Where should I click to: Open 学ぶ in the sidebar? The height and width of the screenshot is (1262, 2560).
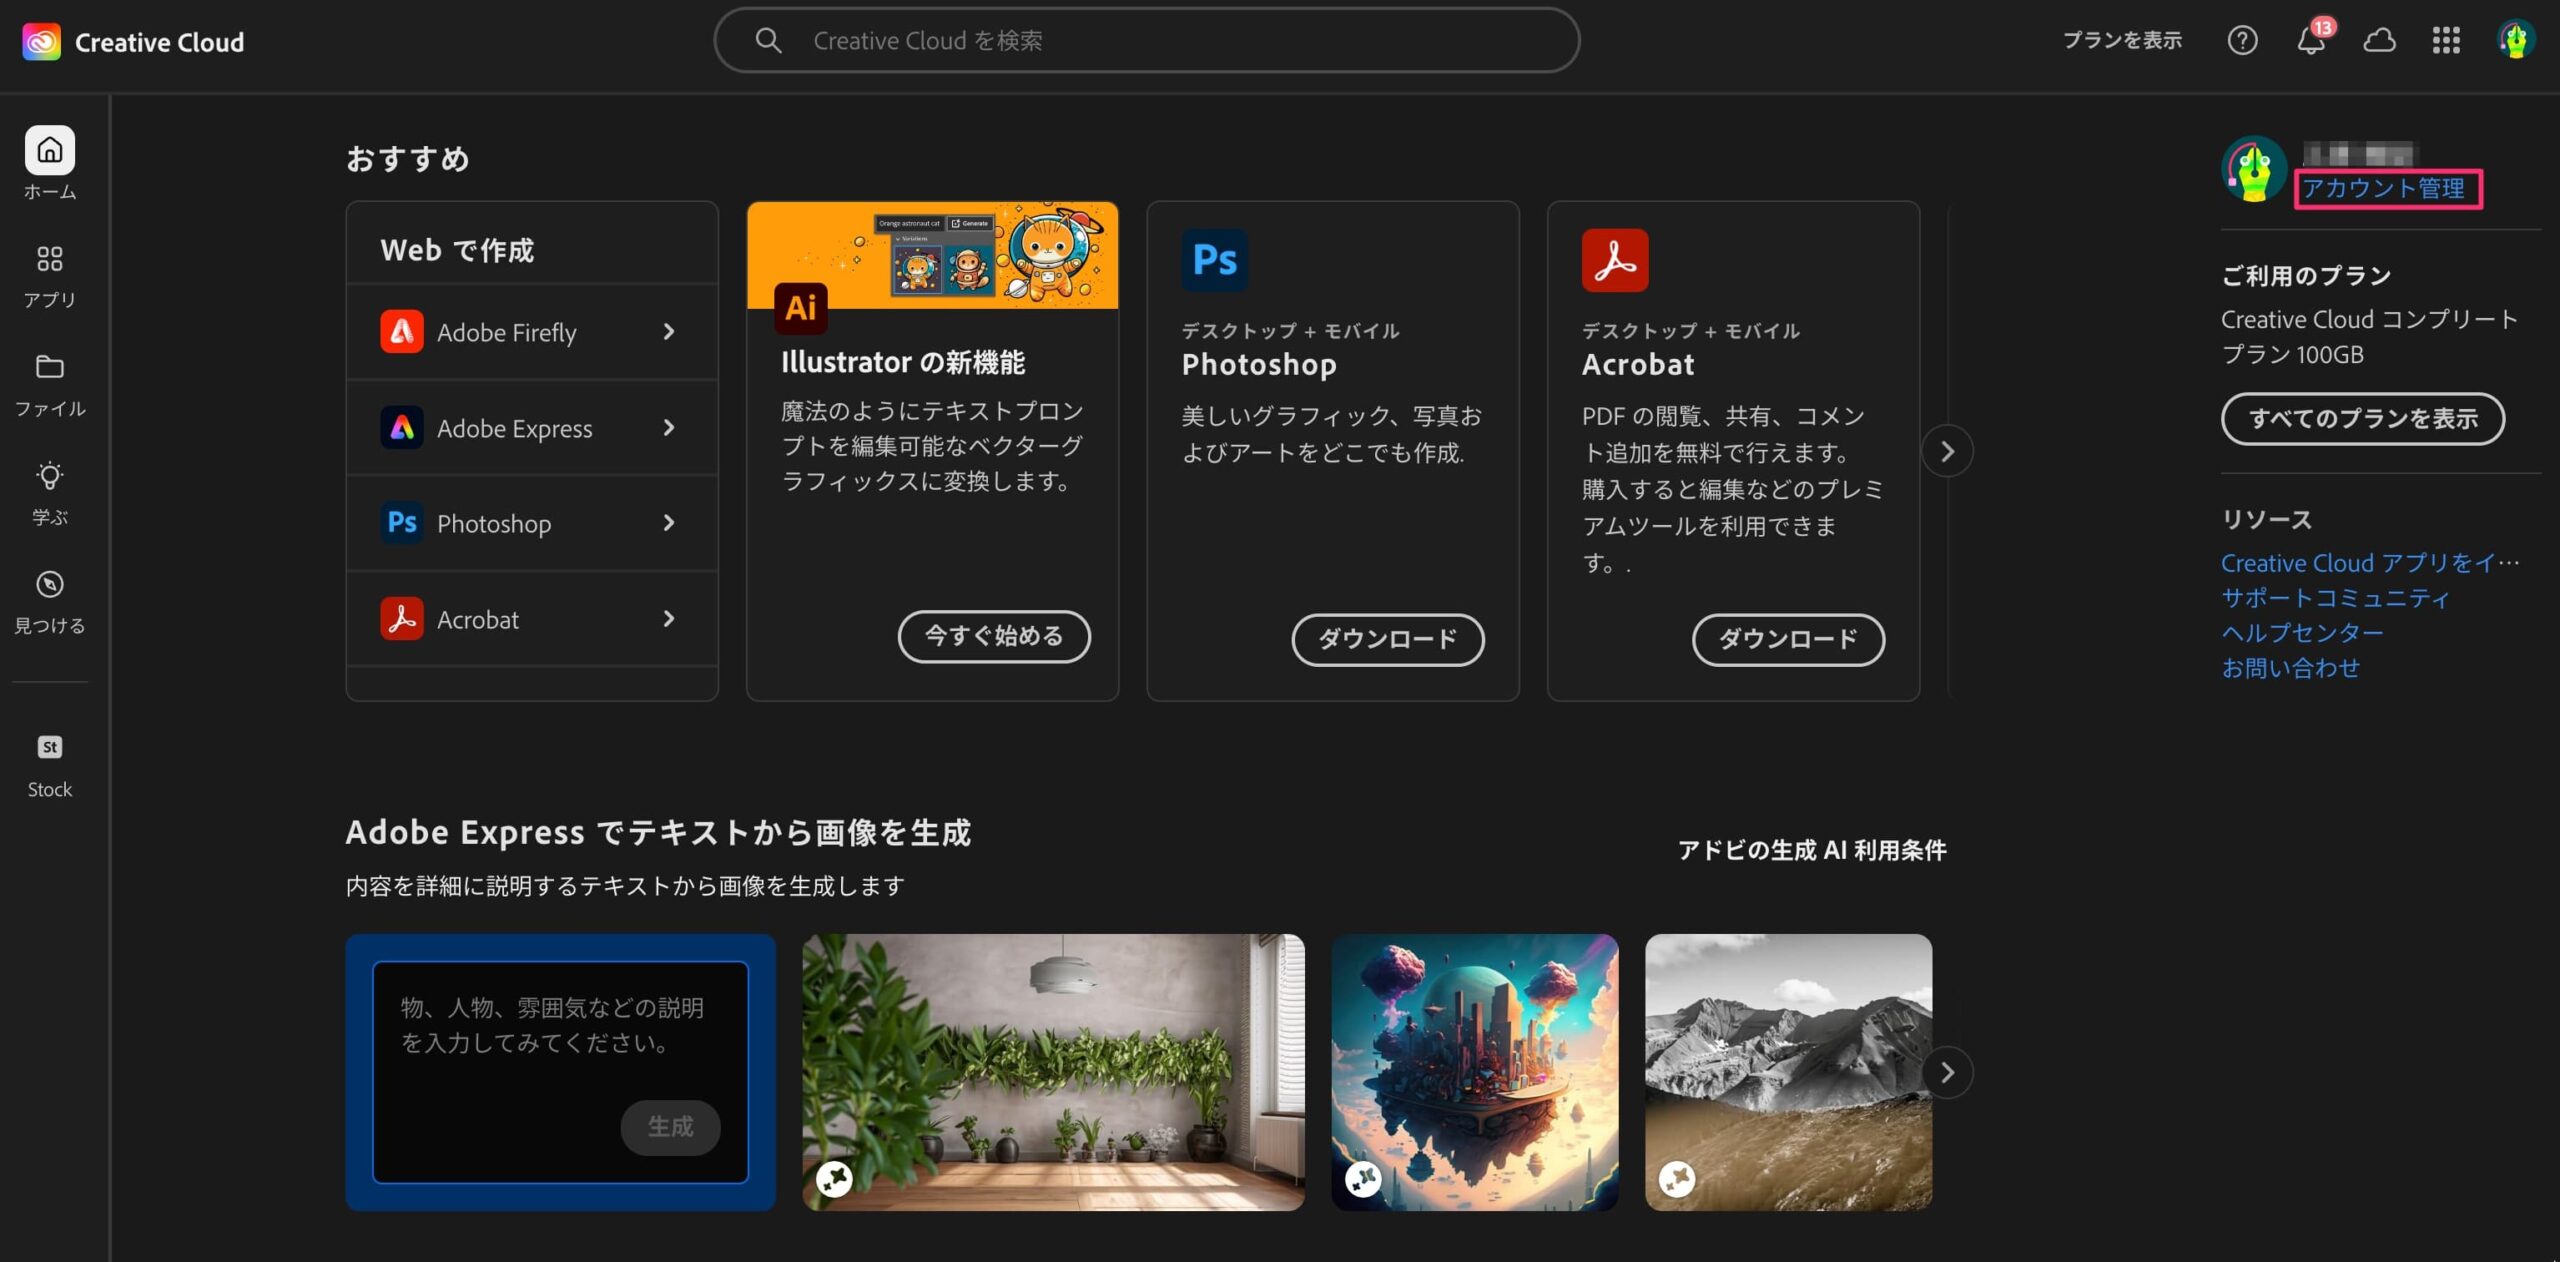[49, 494]
